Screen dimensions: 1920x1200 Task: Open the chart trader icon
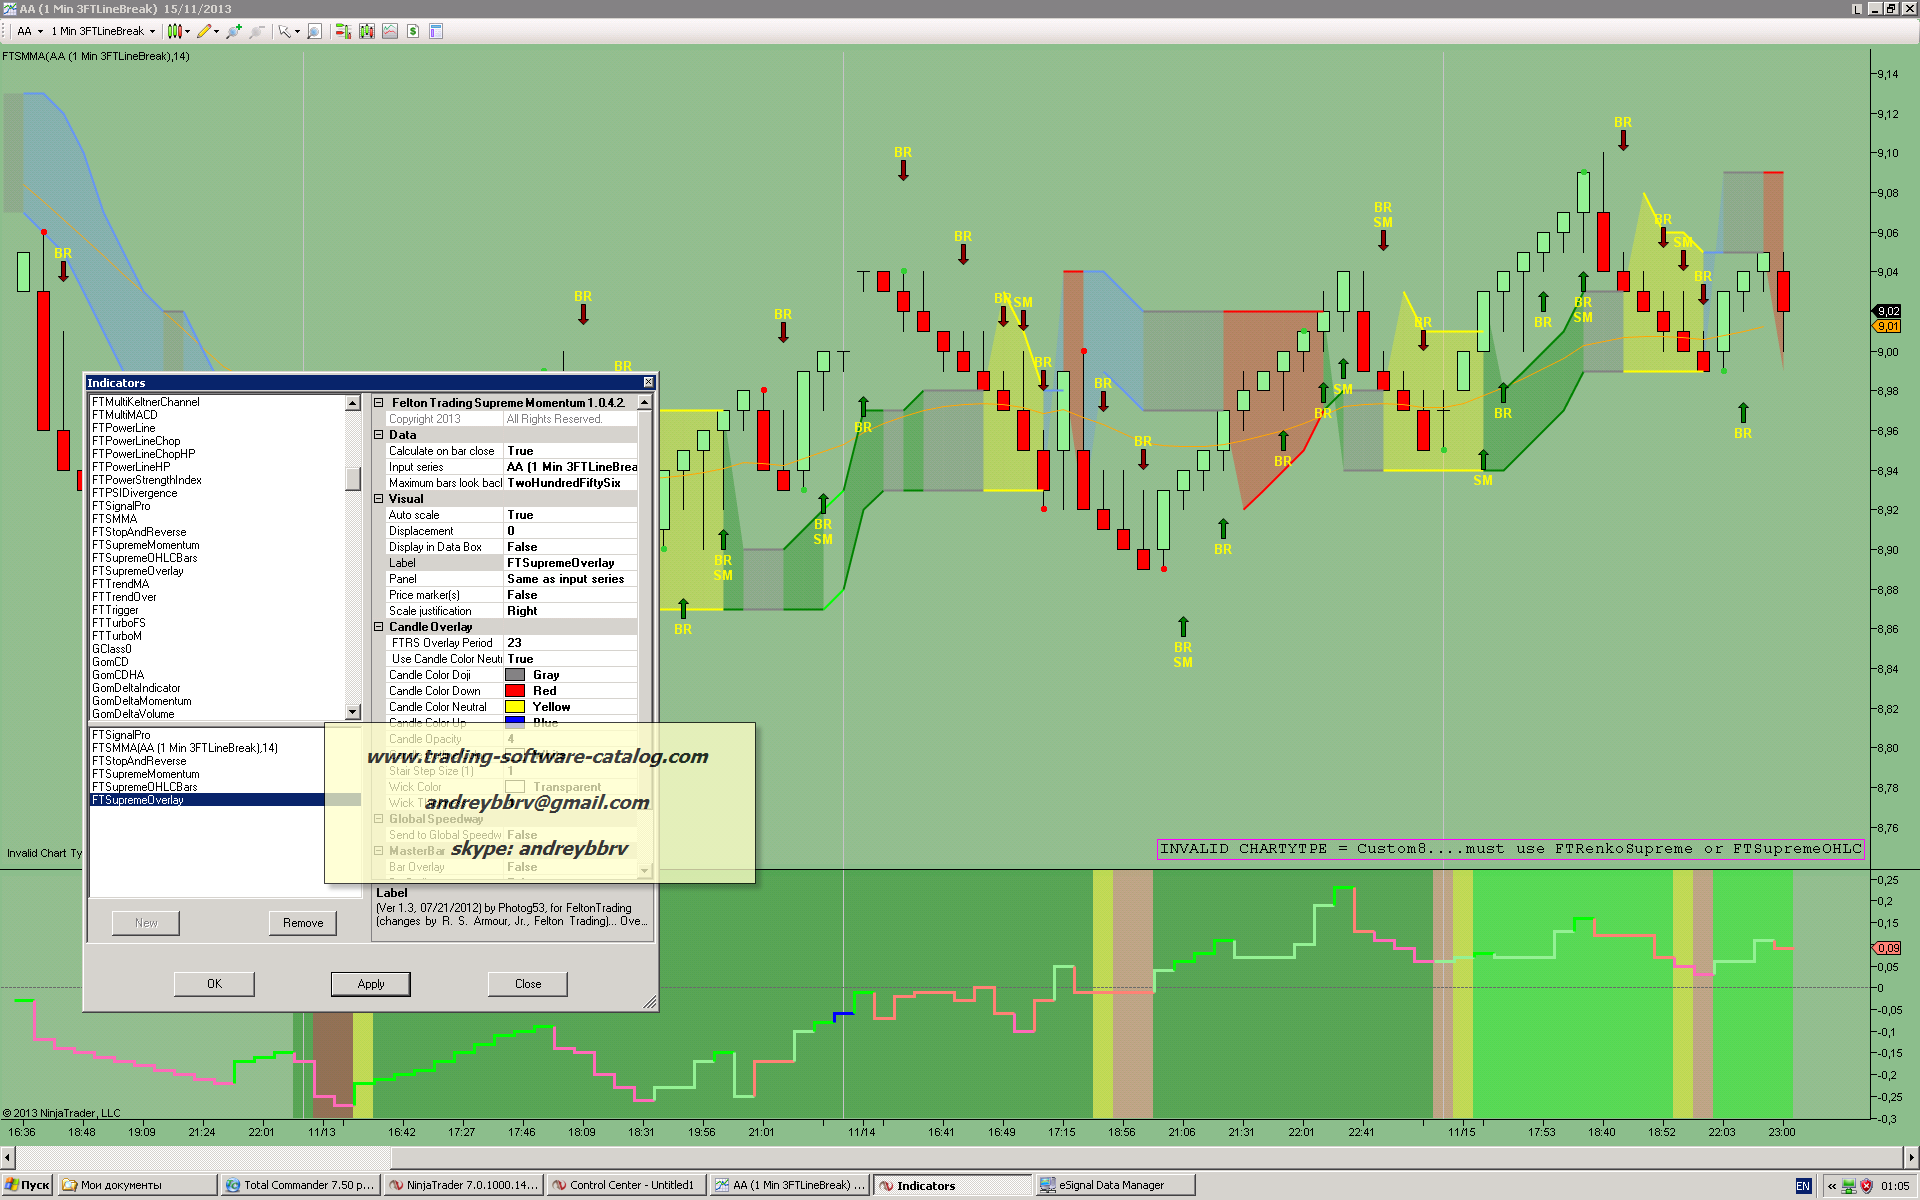pyautogui.click(x=343, y=31)
